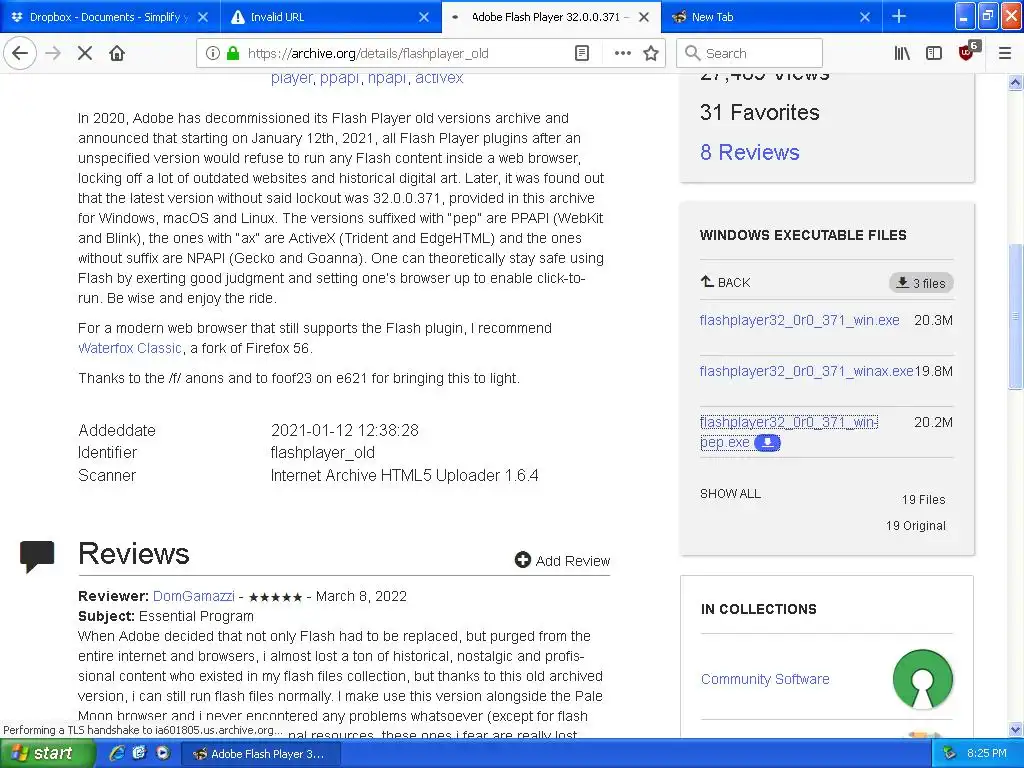View site information icon in address bar
The width and height of the screenshot is (1024, 768).
pyautogui.click(x=212, y=53)
